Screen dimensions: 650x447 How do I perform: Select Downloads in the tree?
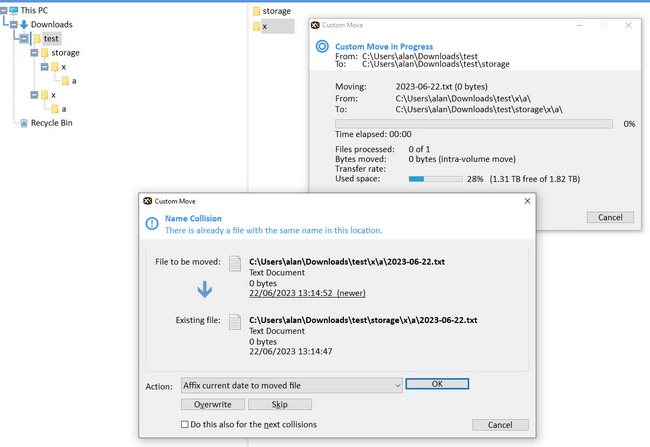click(51, 24)
